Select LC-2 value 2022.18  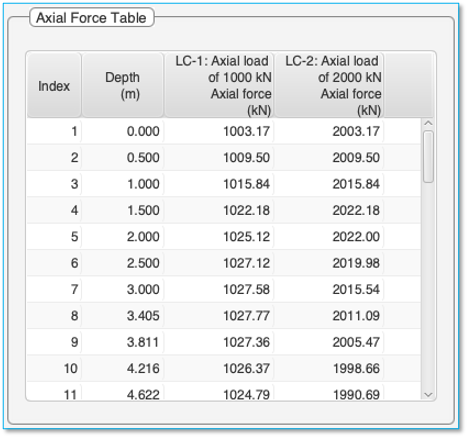click(x=329, y=210)
